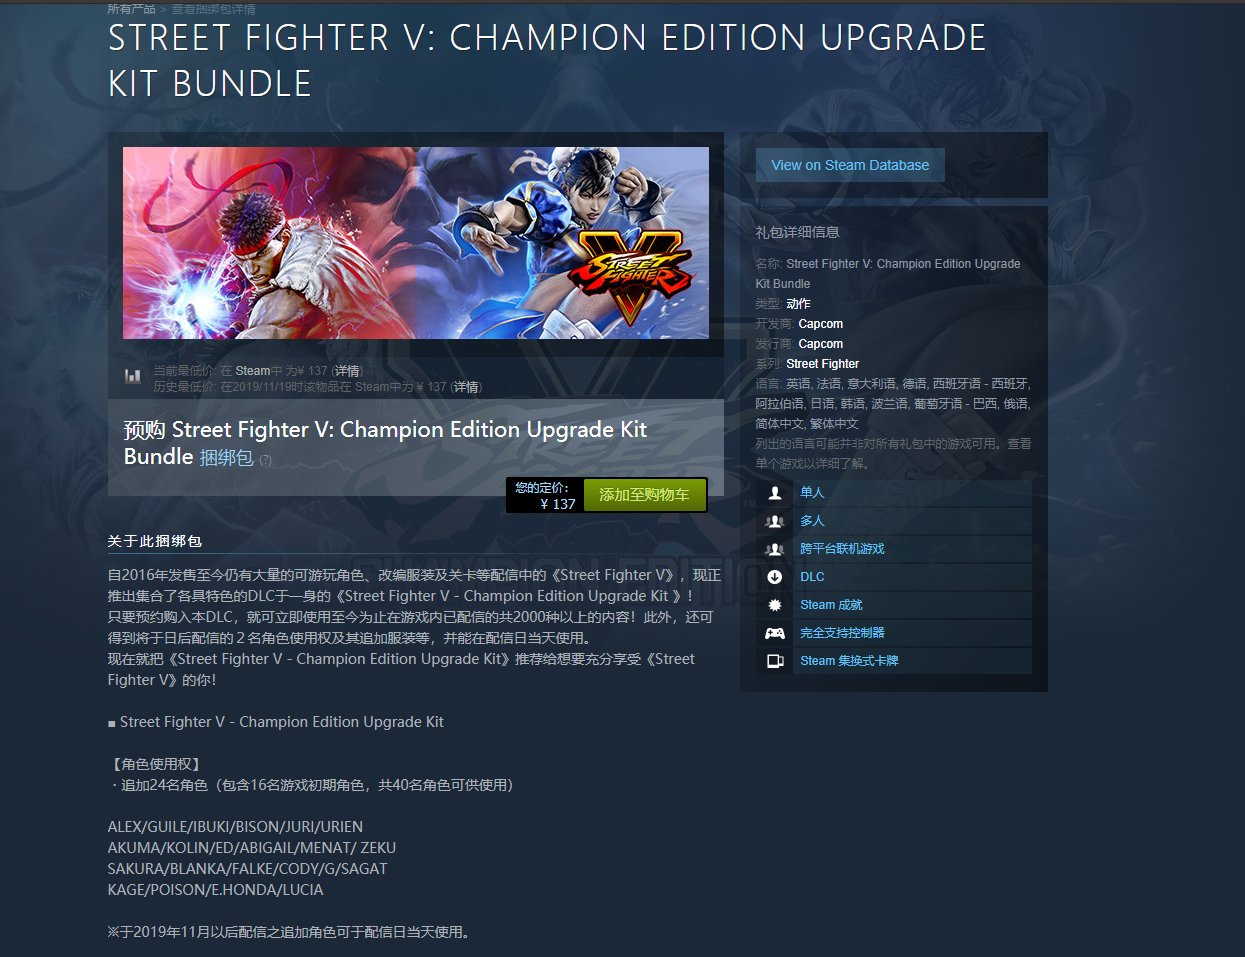Open View on Steam Database
Image resolution: width=1245 pixels, height=957 pixels.
tap(850, 165)
